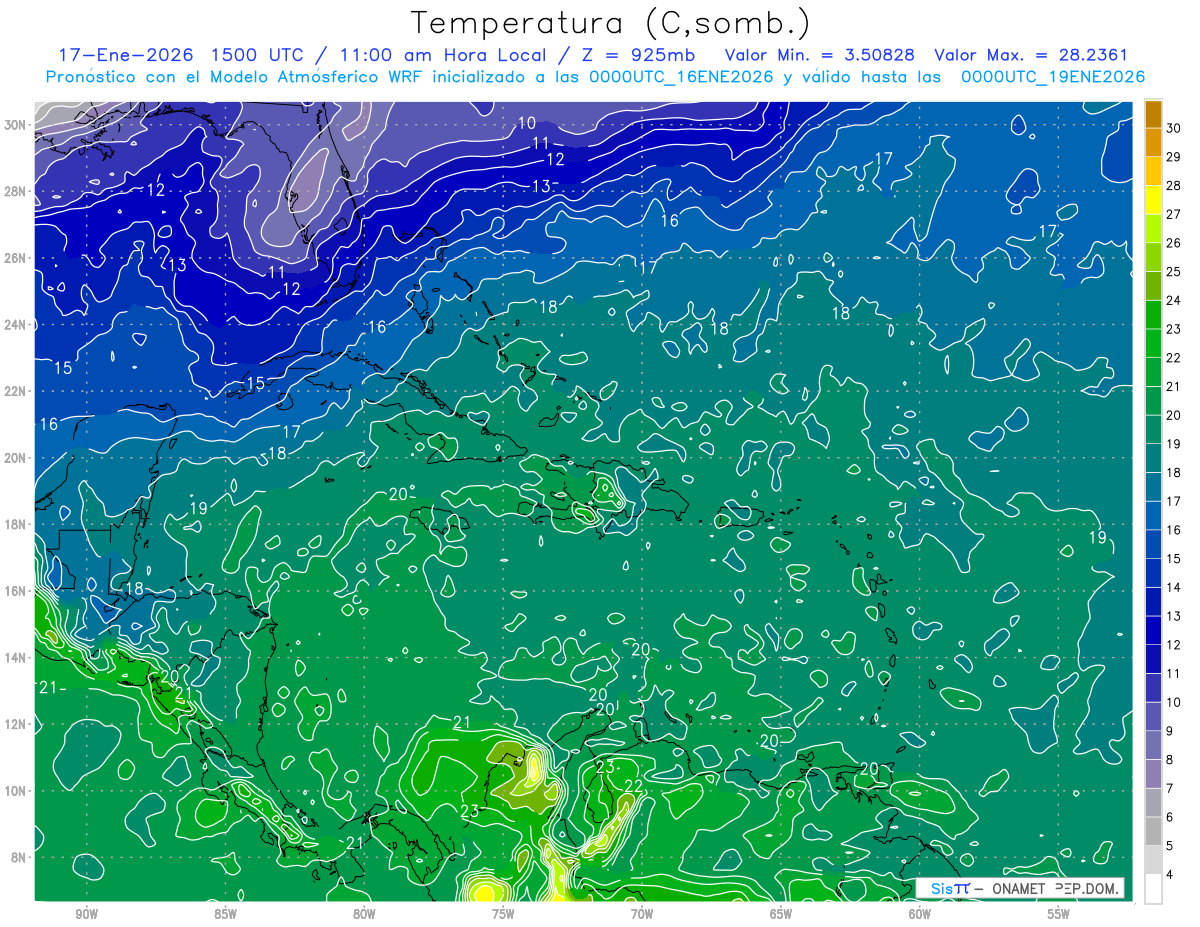This screenshot has width=1200, height=927.
Task: Click the legend scale label "24"
Action: (1174, 300)
